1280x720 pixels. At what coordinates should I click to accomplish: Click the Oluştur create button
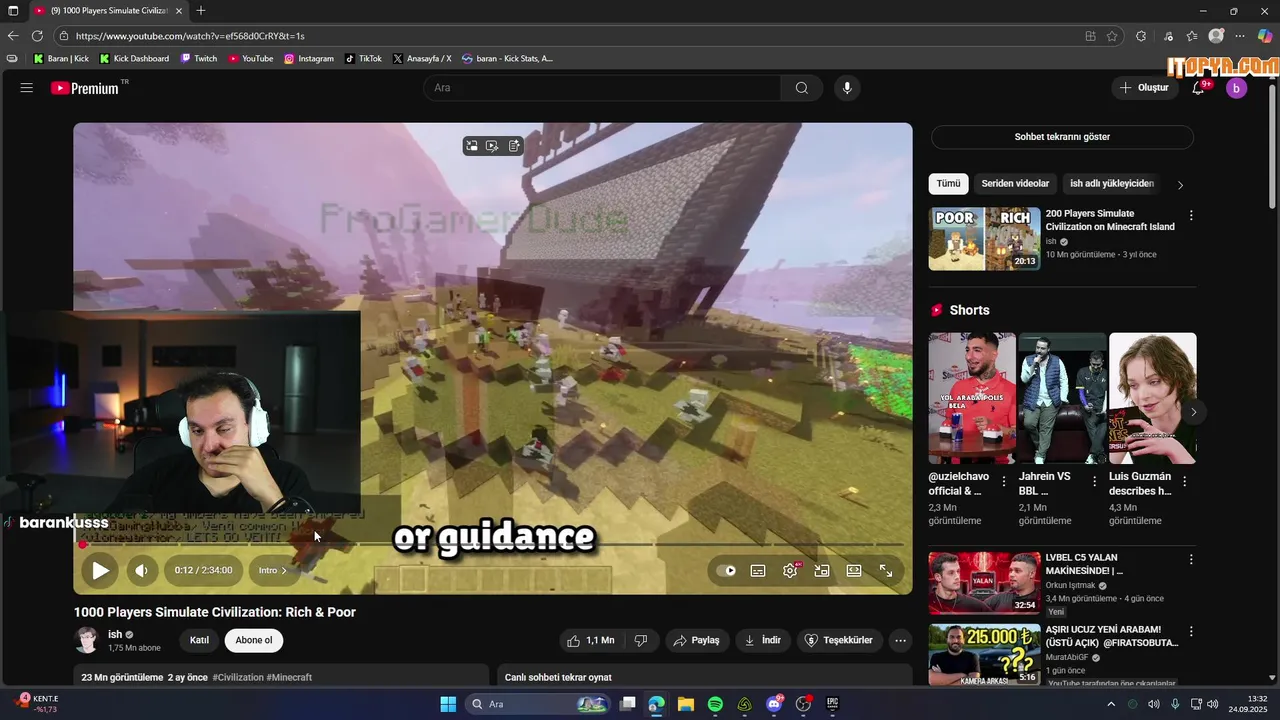tap(1143, 88)
